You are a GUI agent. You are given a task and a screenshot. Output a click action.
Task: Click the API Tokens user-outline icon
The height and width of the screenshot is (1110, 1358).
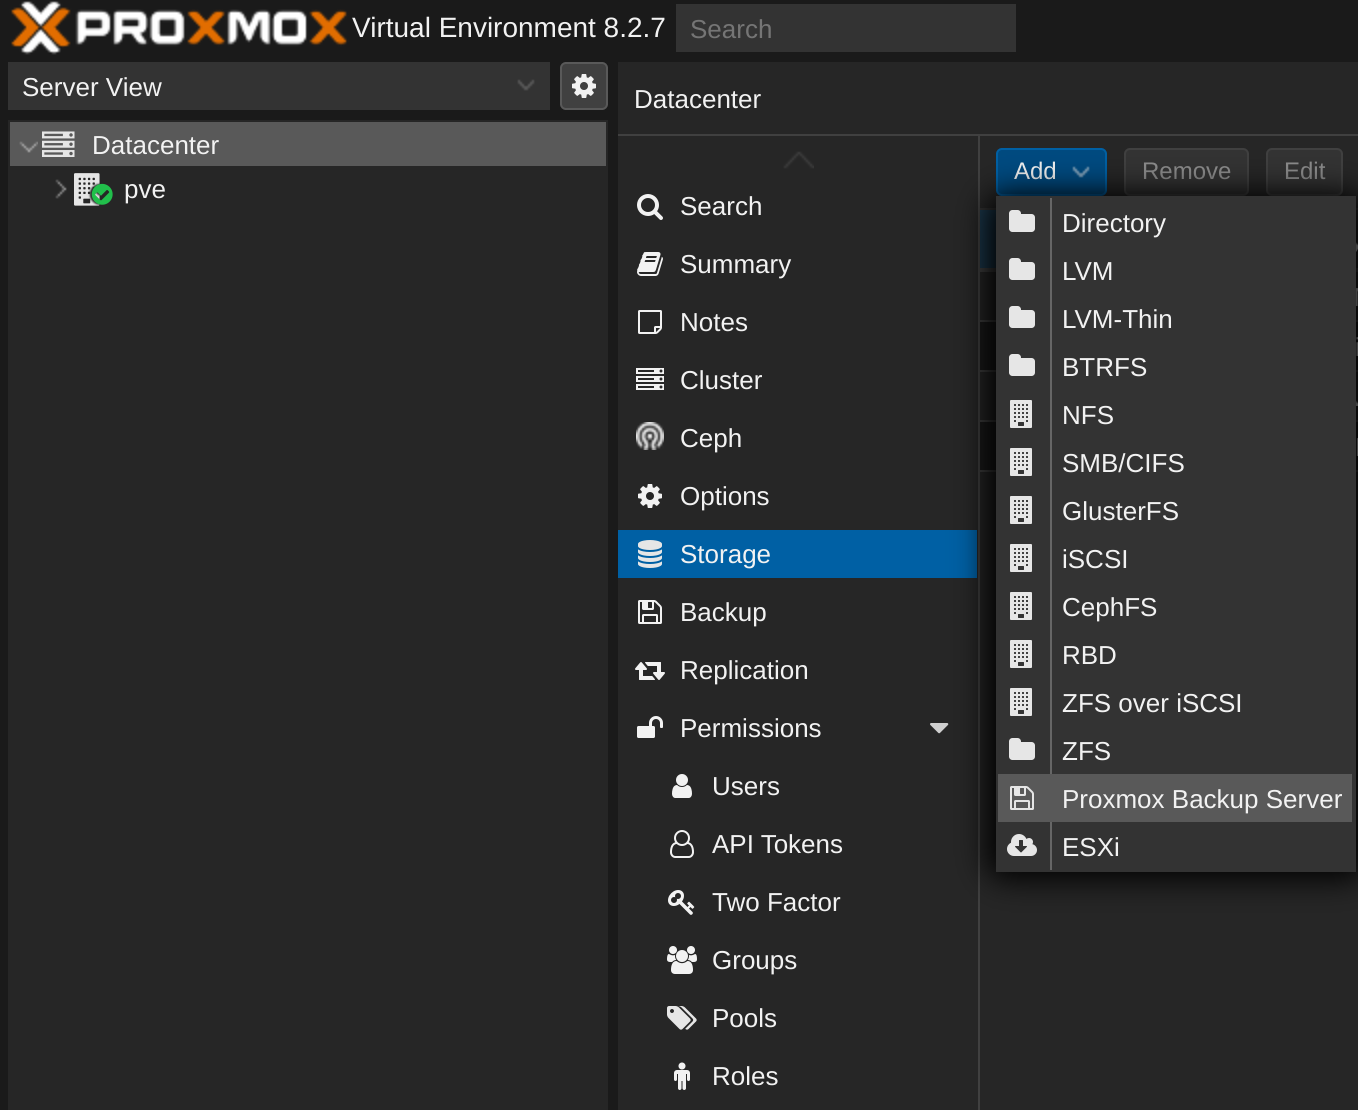[682, 844]
